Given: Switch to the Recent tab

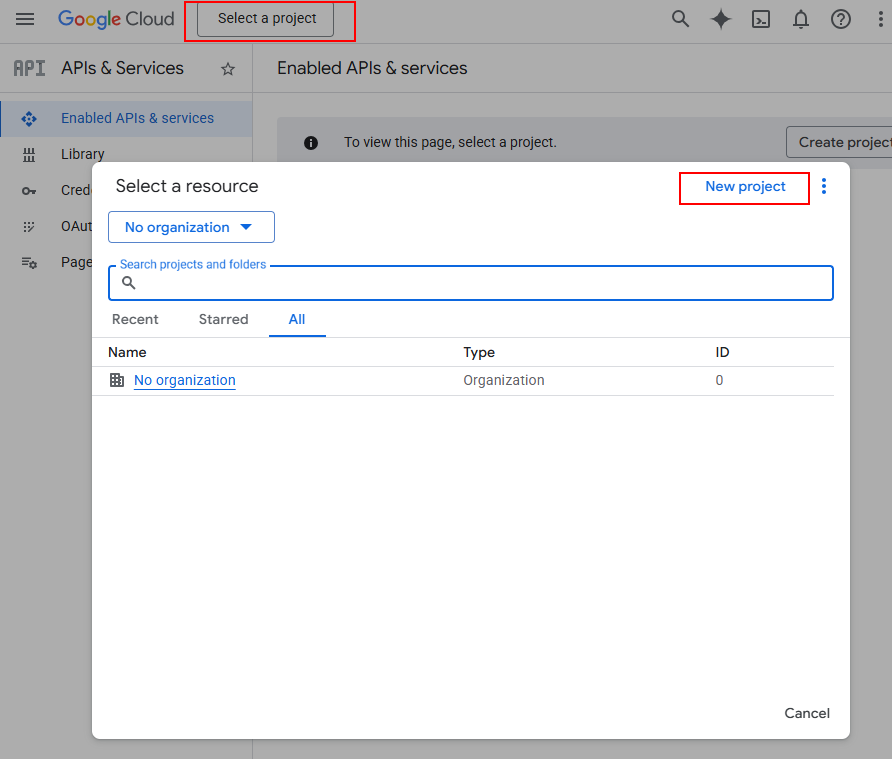Looking at the screenshot, I should point(135,319).
